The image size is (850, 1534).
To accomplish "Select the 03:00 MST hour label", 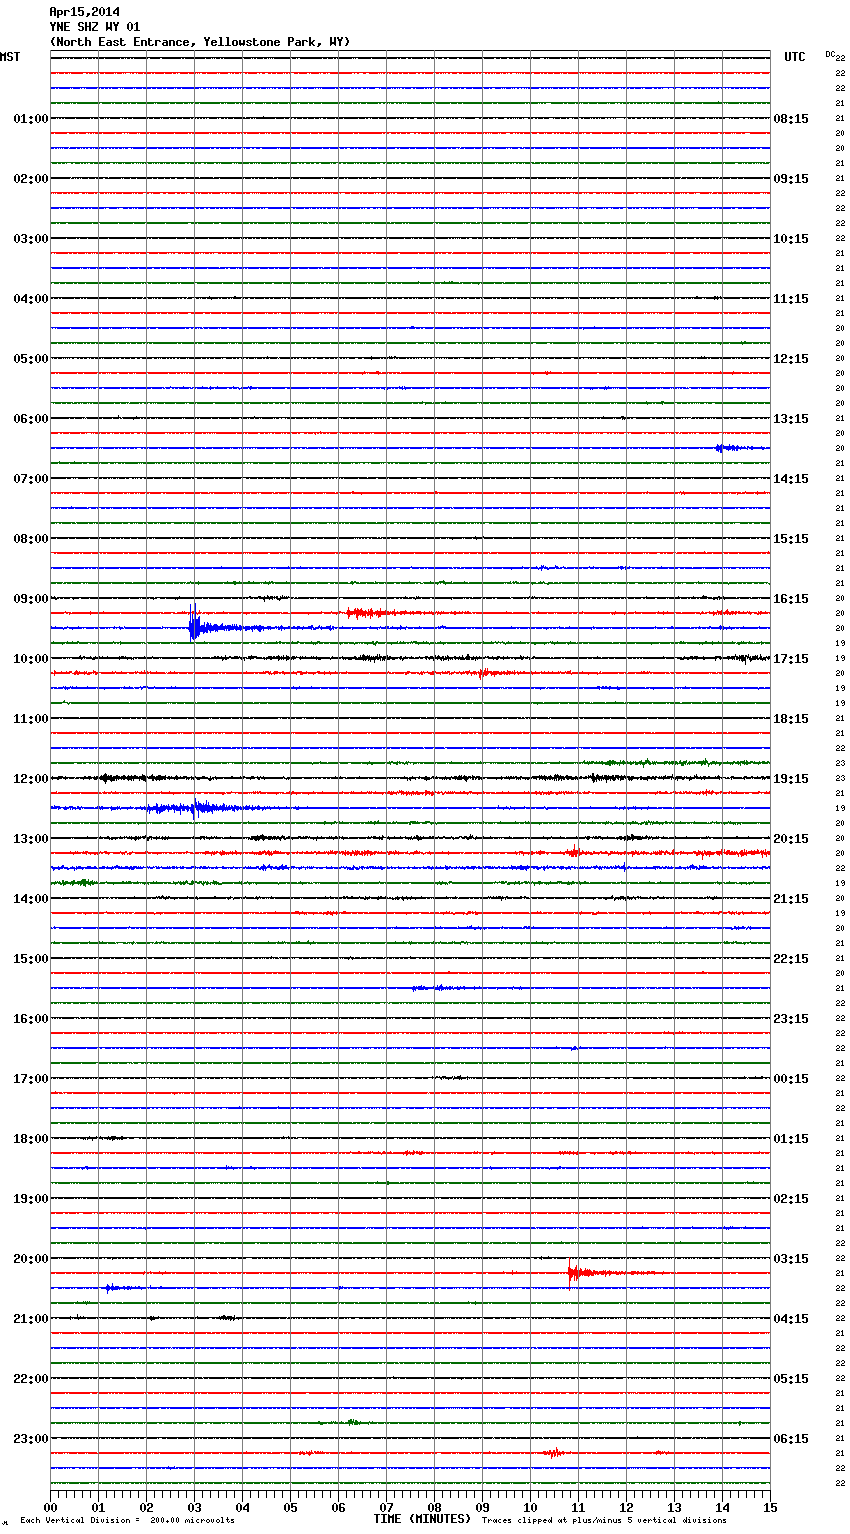I will (31, 239).
